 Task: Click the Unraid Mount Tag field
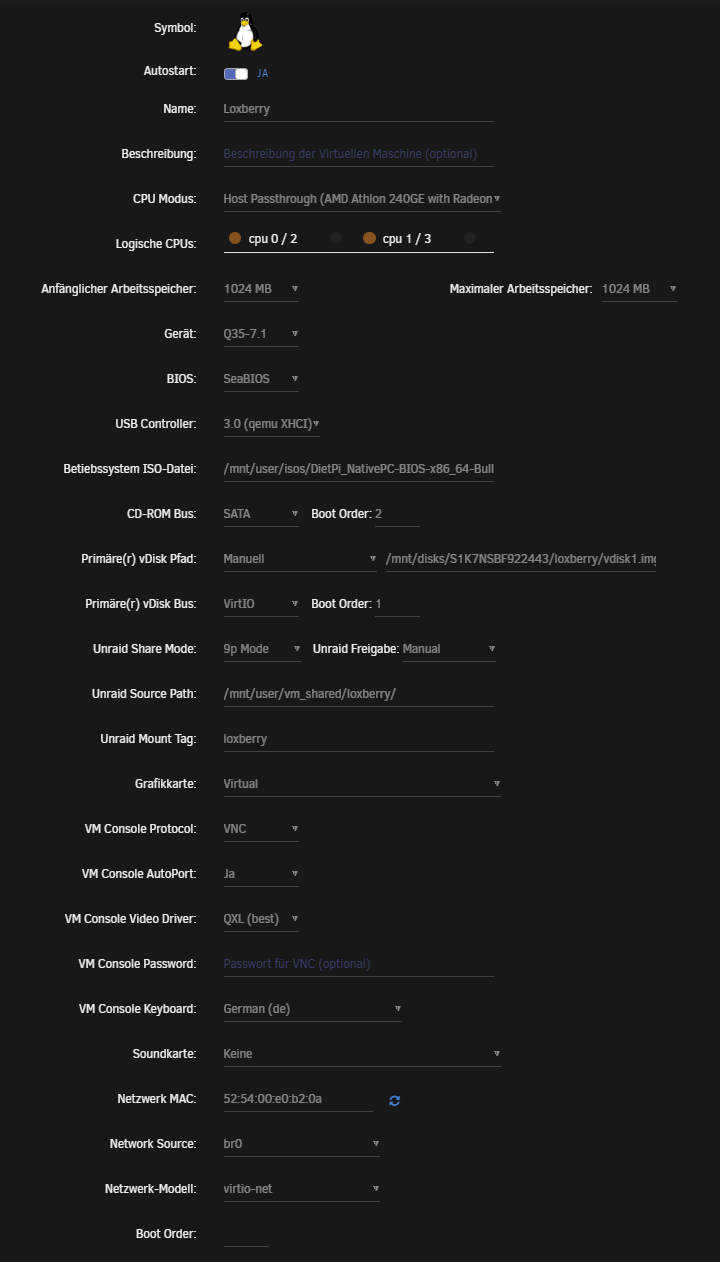coord(358,739)
